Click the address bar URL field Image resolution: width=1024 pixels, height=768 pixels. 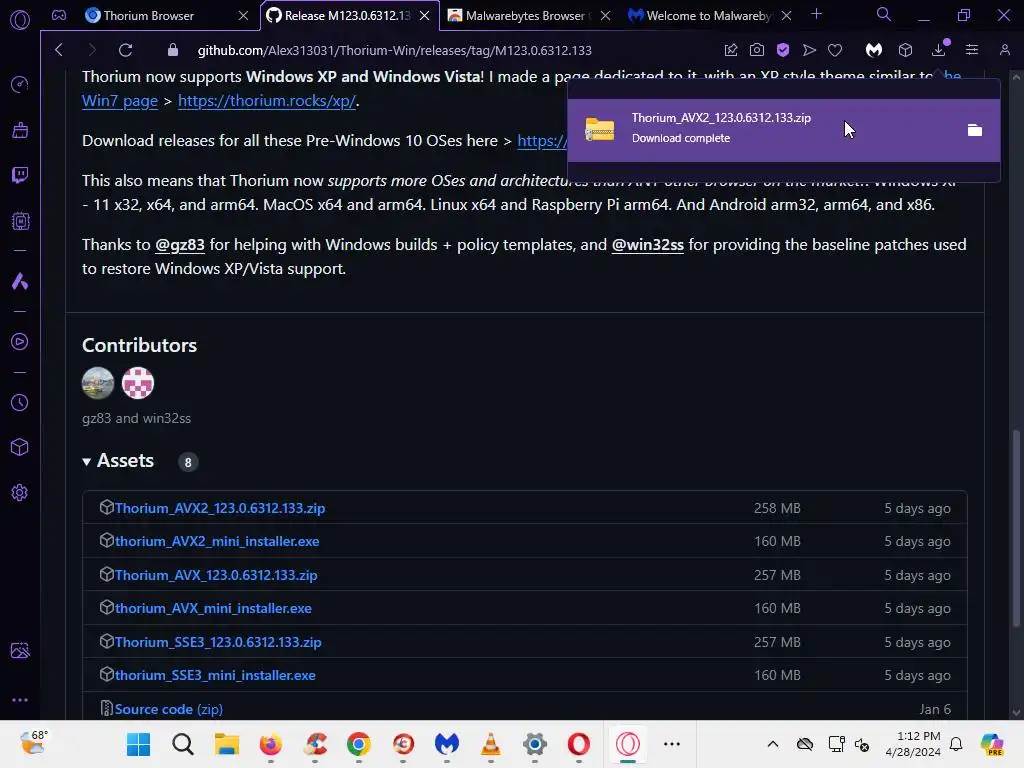(x=394, y=50)
